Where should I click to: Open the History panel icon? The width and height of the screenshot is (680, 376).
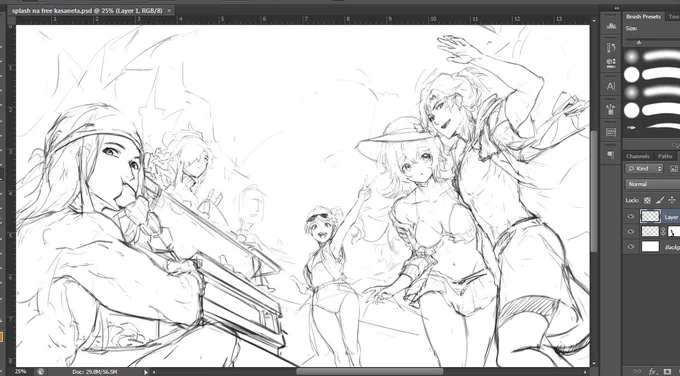click(611, 47)
